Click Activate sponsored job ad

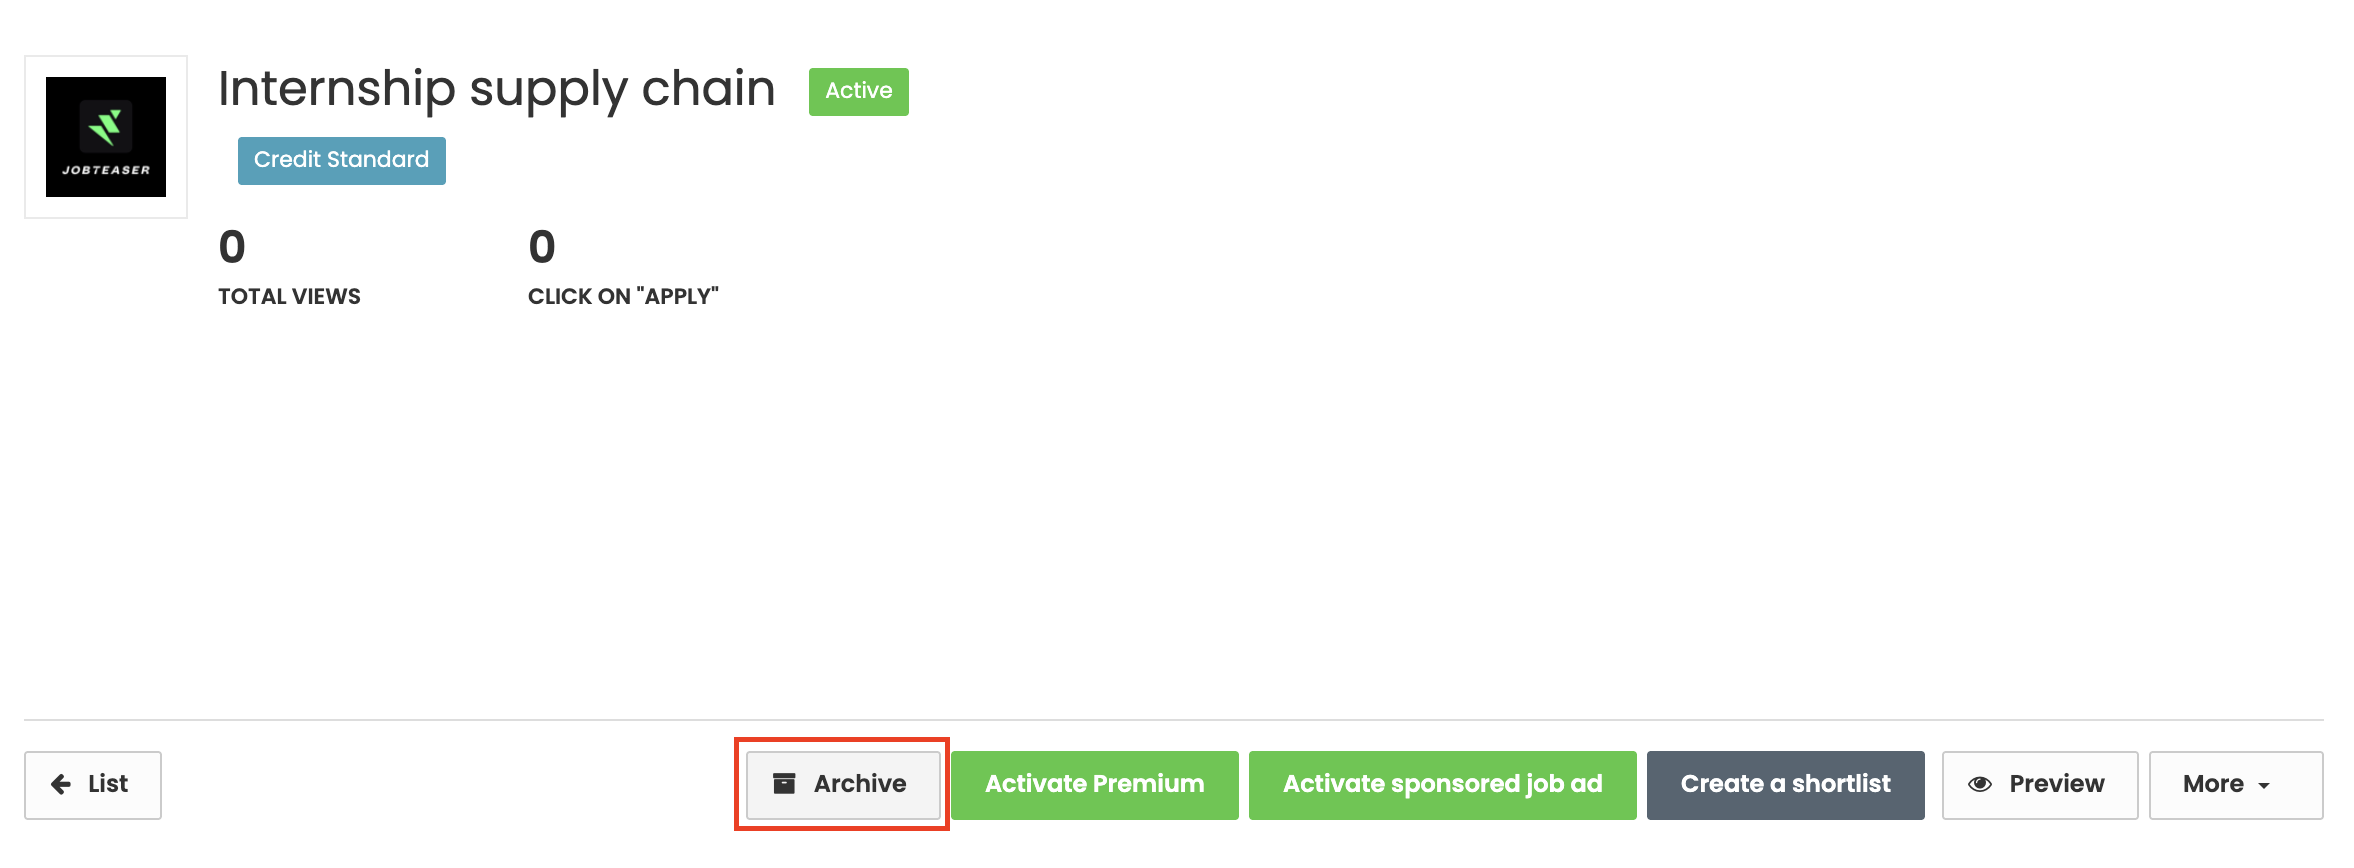point(1442,785)
